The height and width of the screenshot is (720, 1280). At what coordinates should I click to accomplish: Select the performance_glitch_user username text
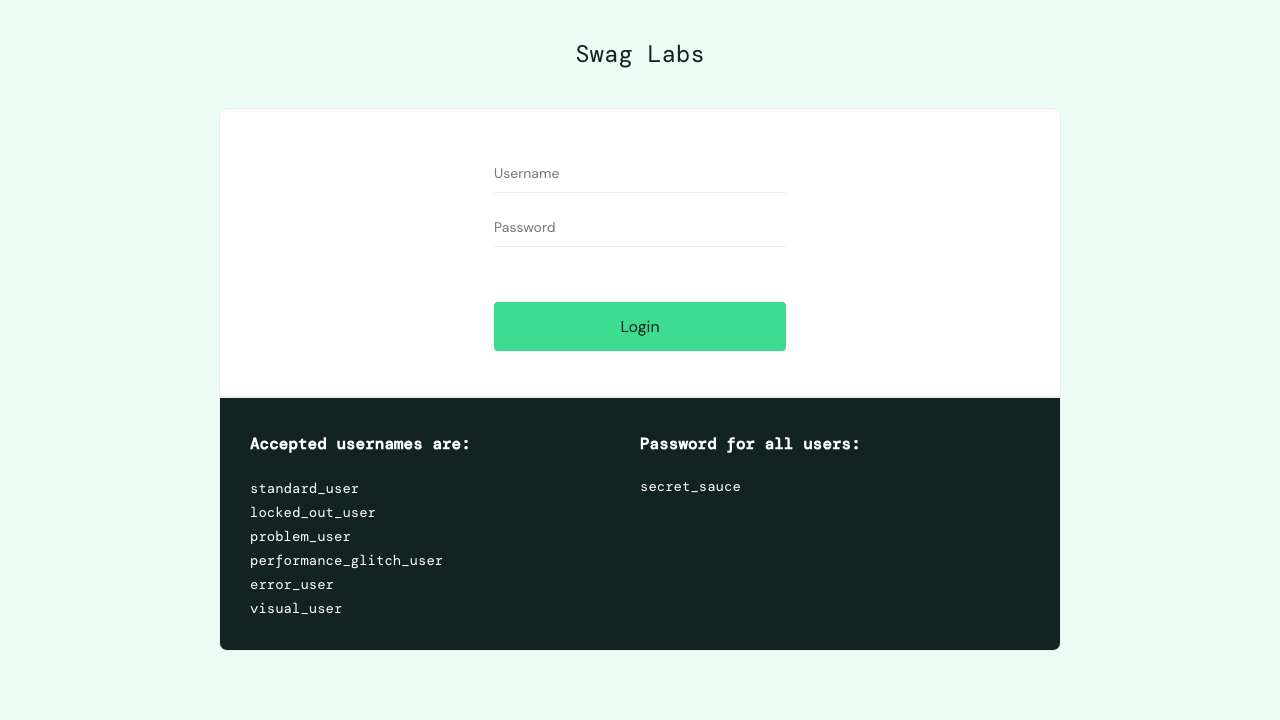[x=346, y=560]
